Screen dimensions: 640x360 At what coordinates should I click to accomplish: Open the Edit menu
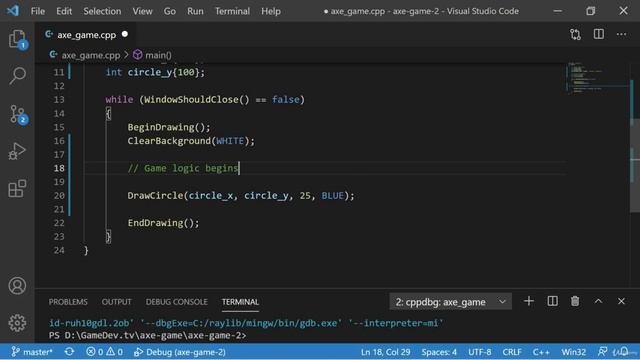coord(64,11)
